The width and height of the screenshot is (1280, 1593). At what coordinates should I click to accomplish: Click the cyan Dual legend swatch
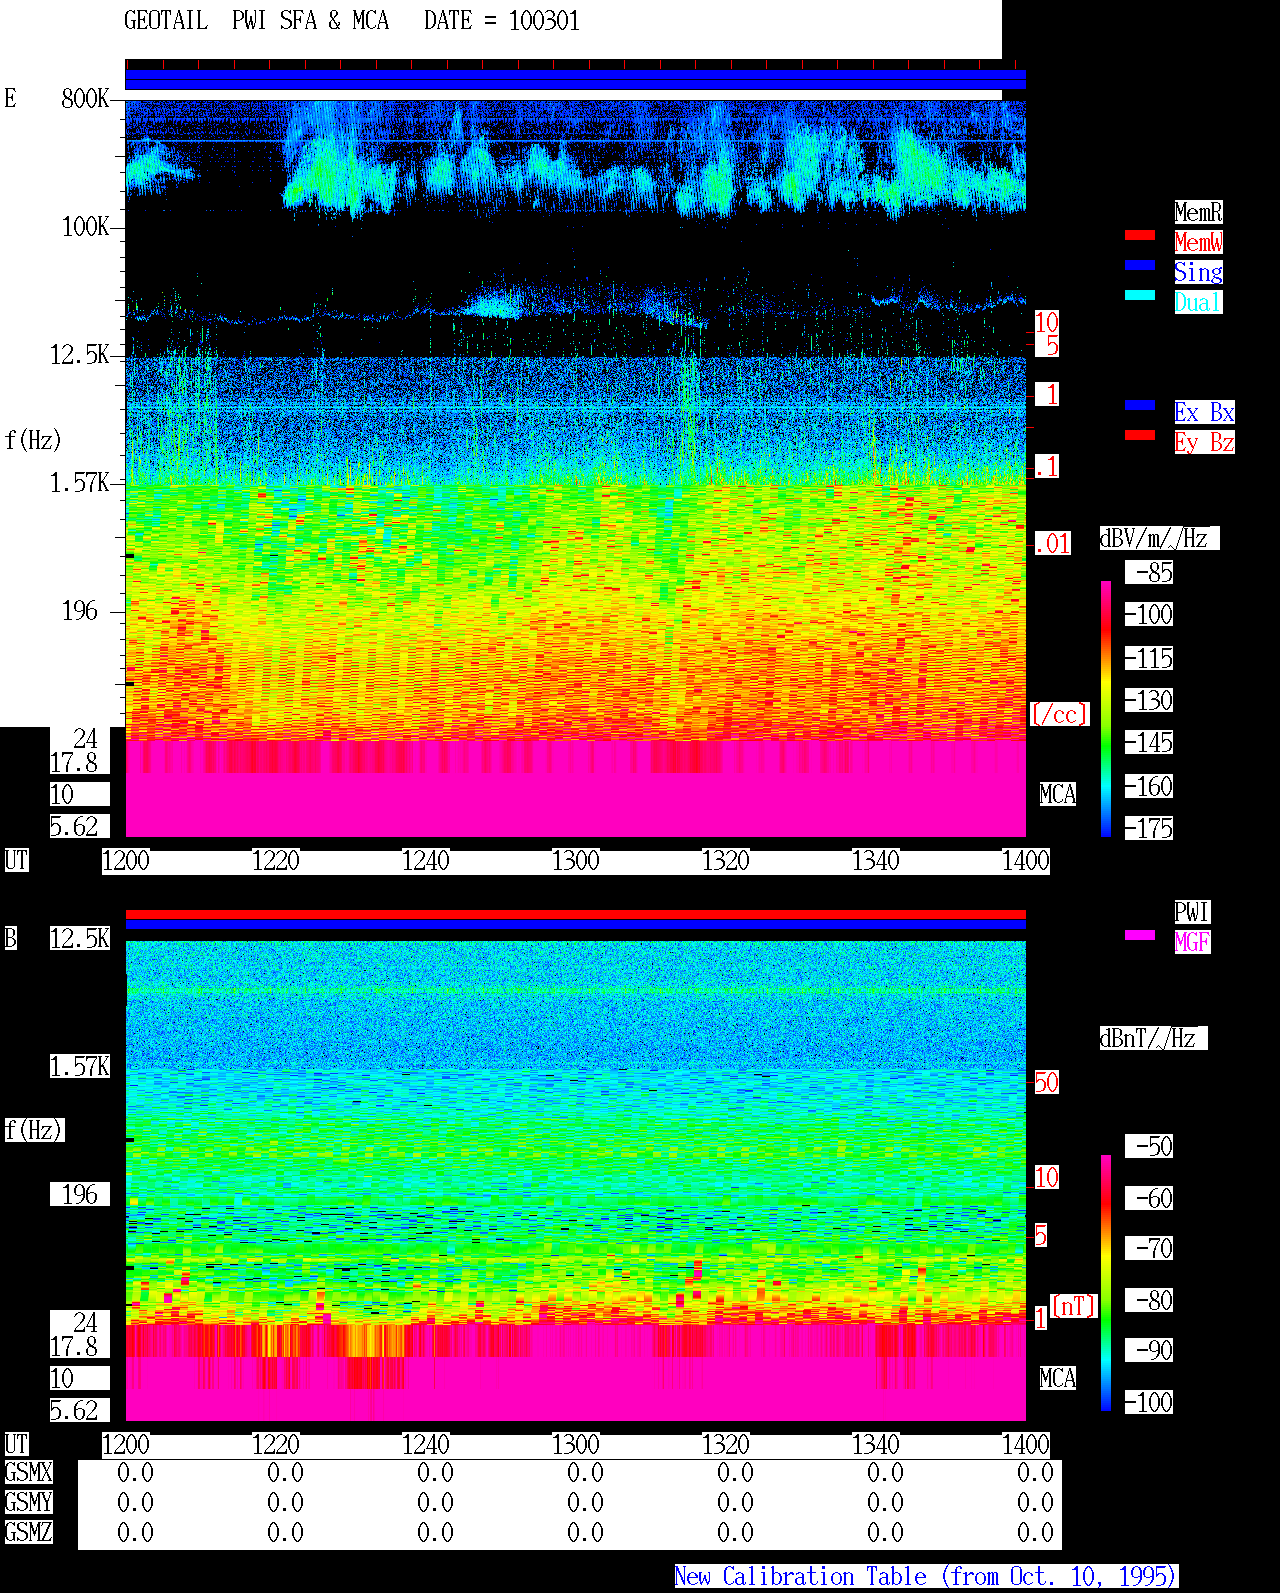coord(1140,295)
